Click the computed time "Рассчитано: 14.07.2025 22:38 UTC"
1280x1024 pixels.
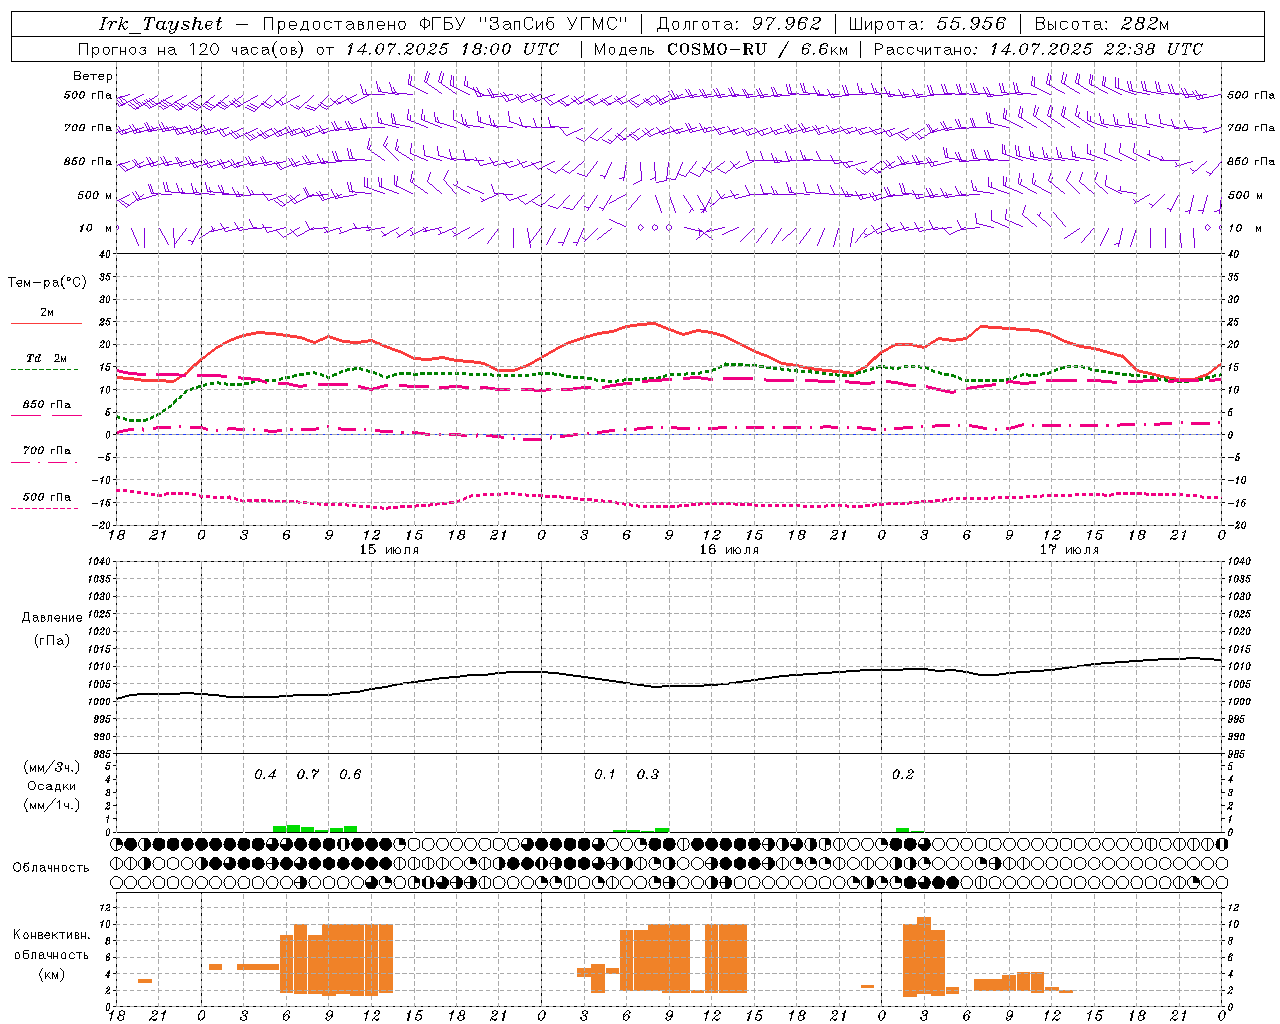1038,49
